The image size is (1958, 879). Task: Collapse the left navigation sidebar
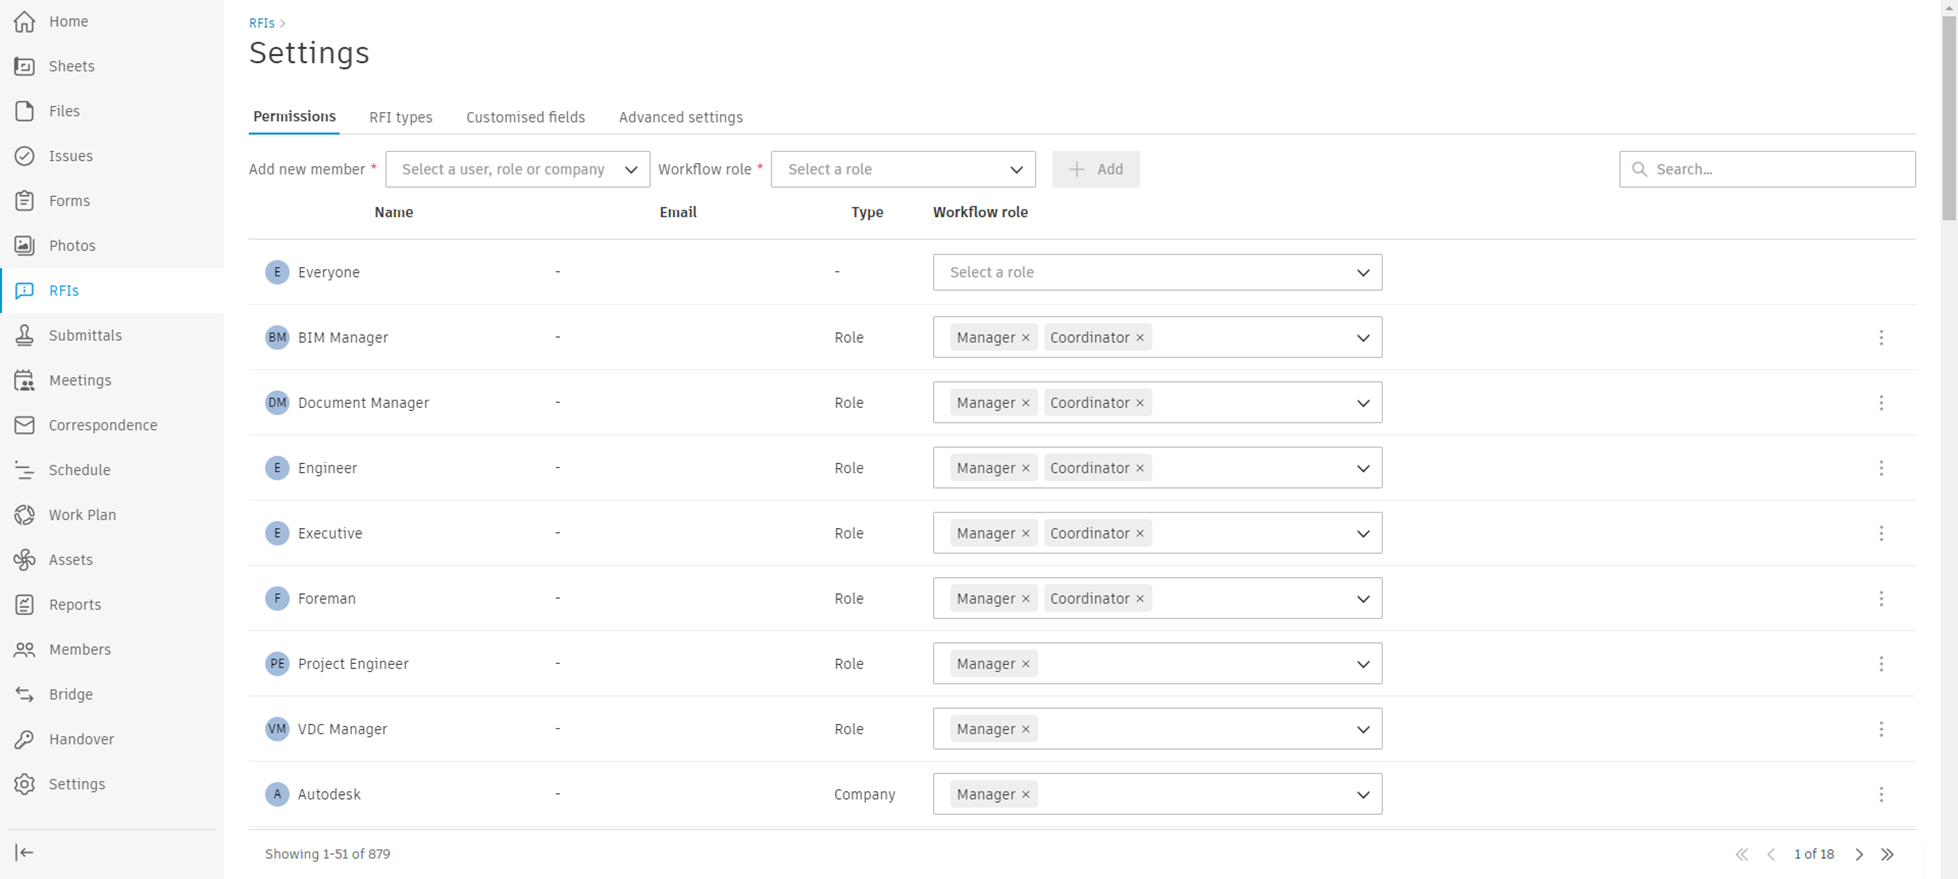(x=25, y=853)
